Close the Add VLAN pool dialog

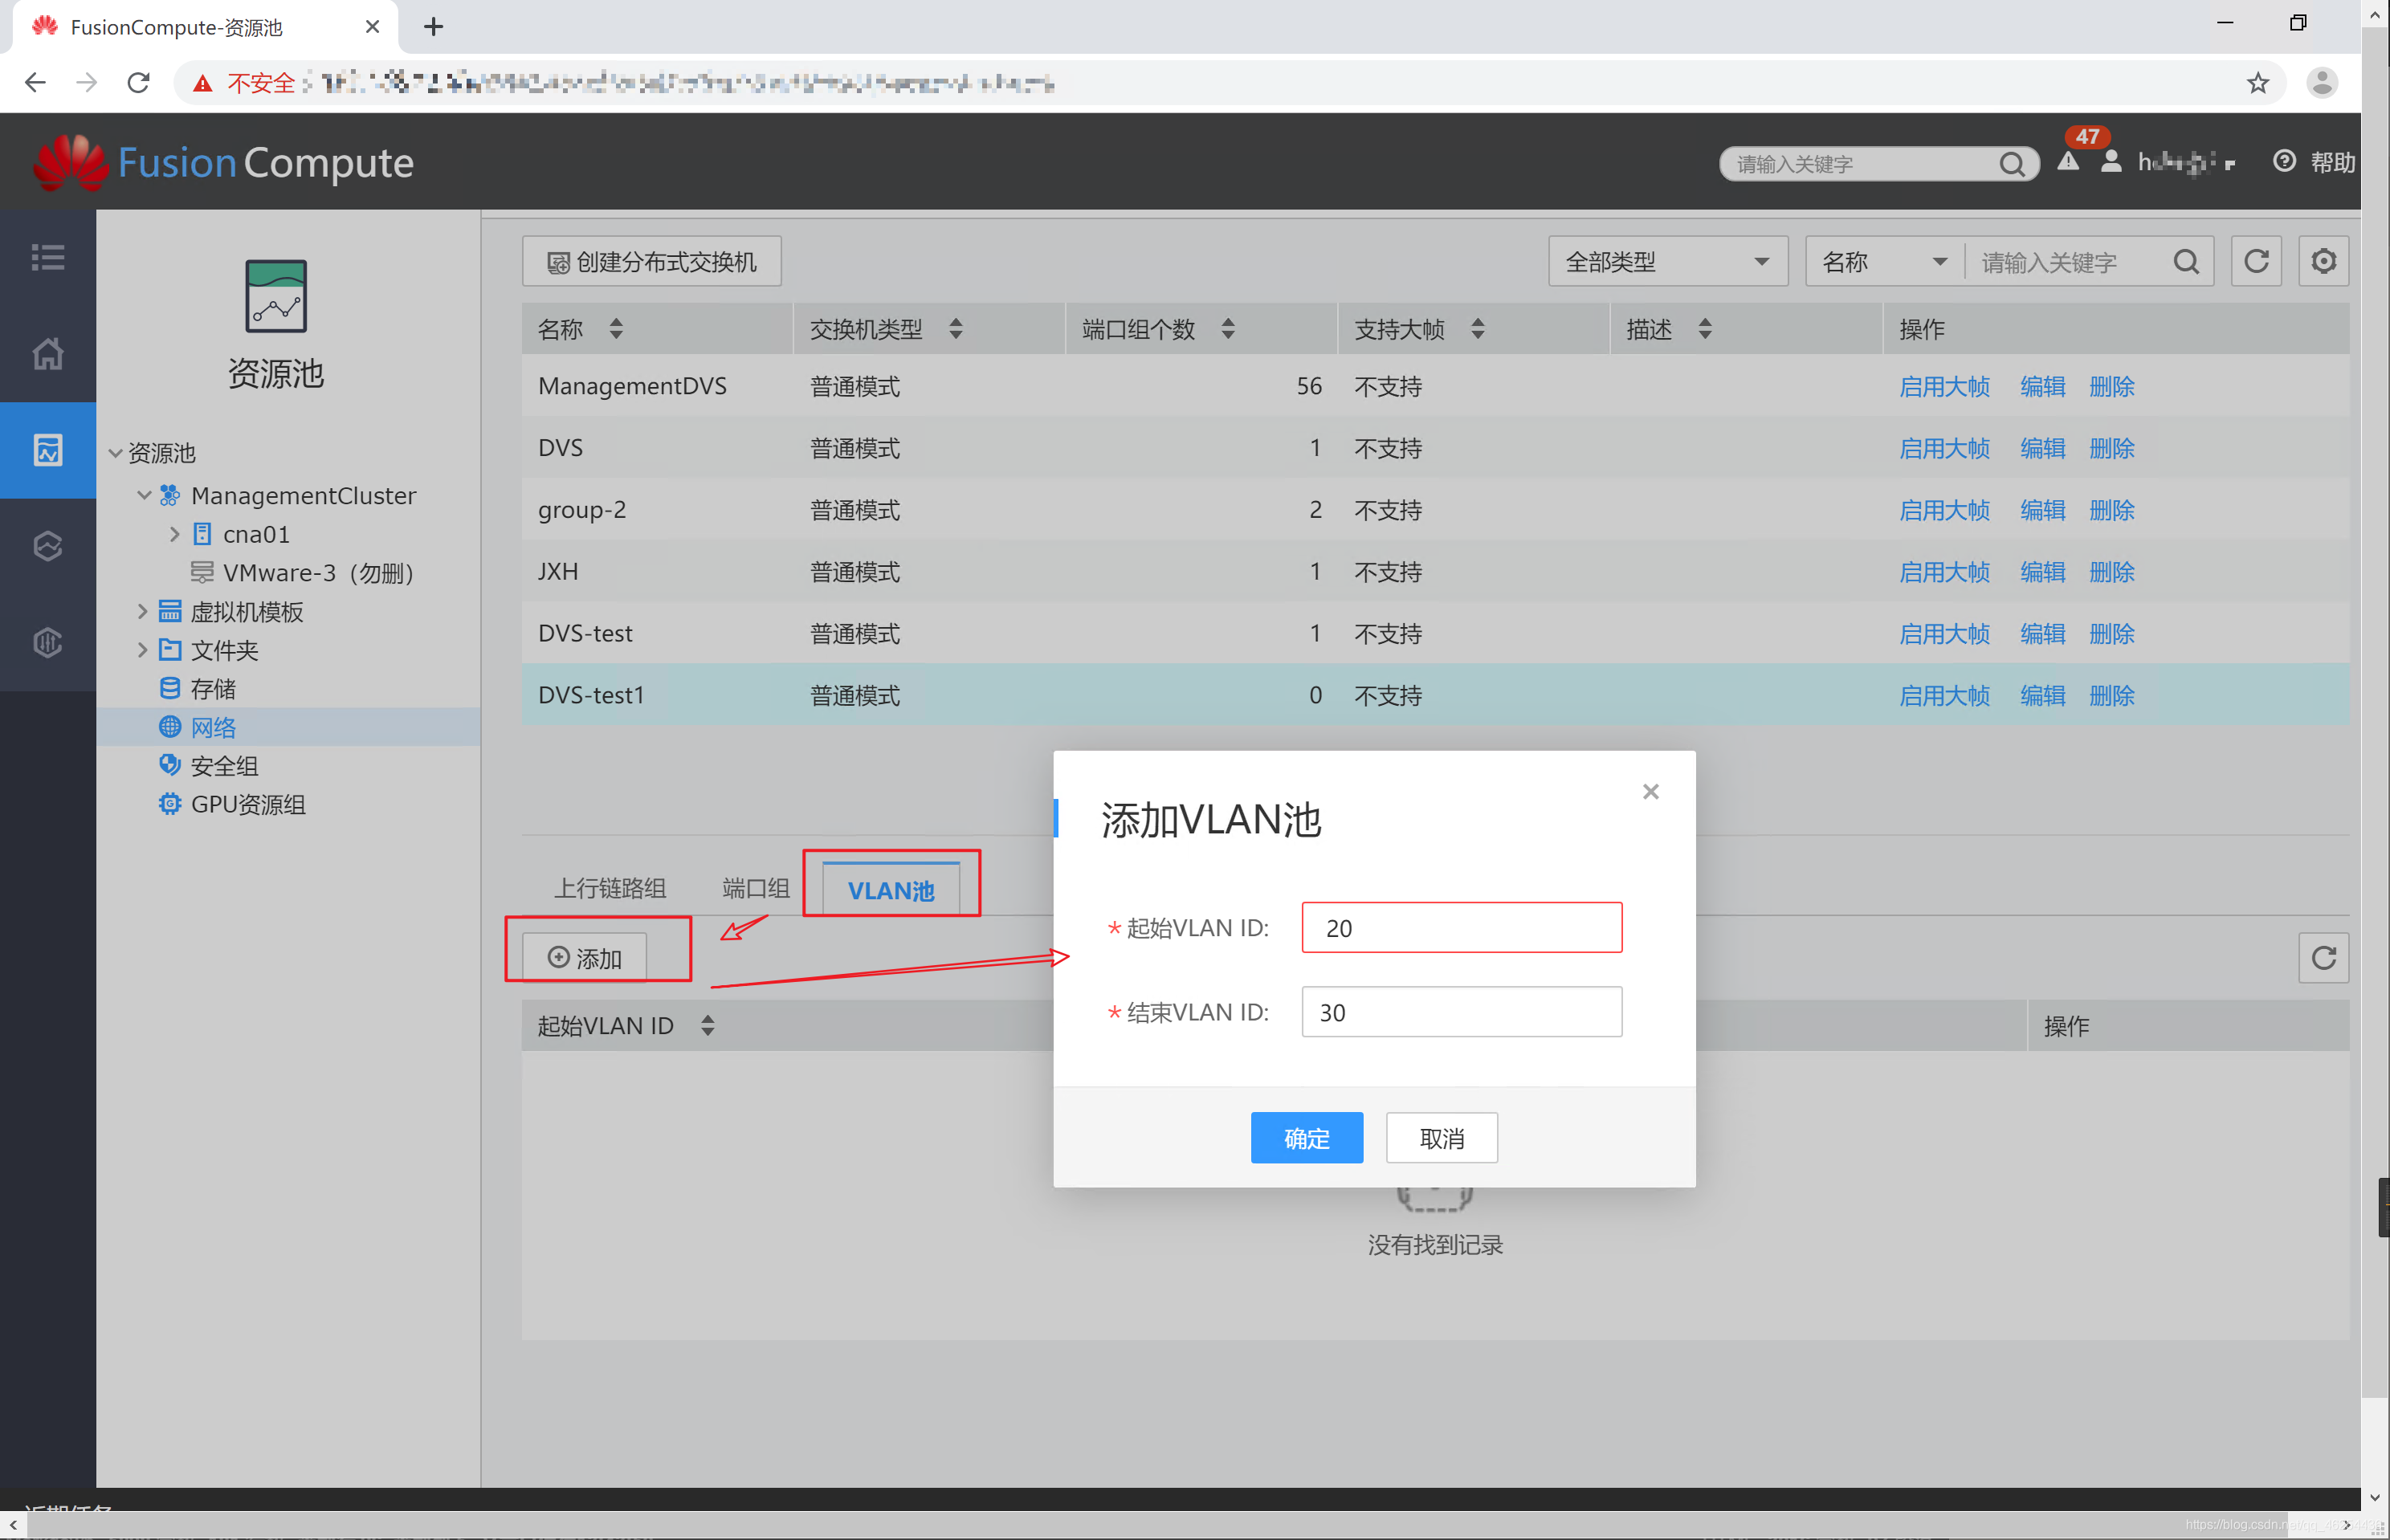pos(1651,792)
